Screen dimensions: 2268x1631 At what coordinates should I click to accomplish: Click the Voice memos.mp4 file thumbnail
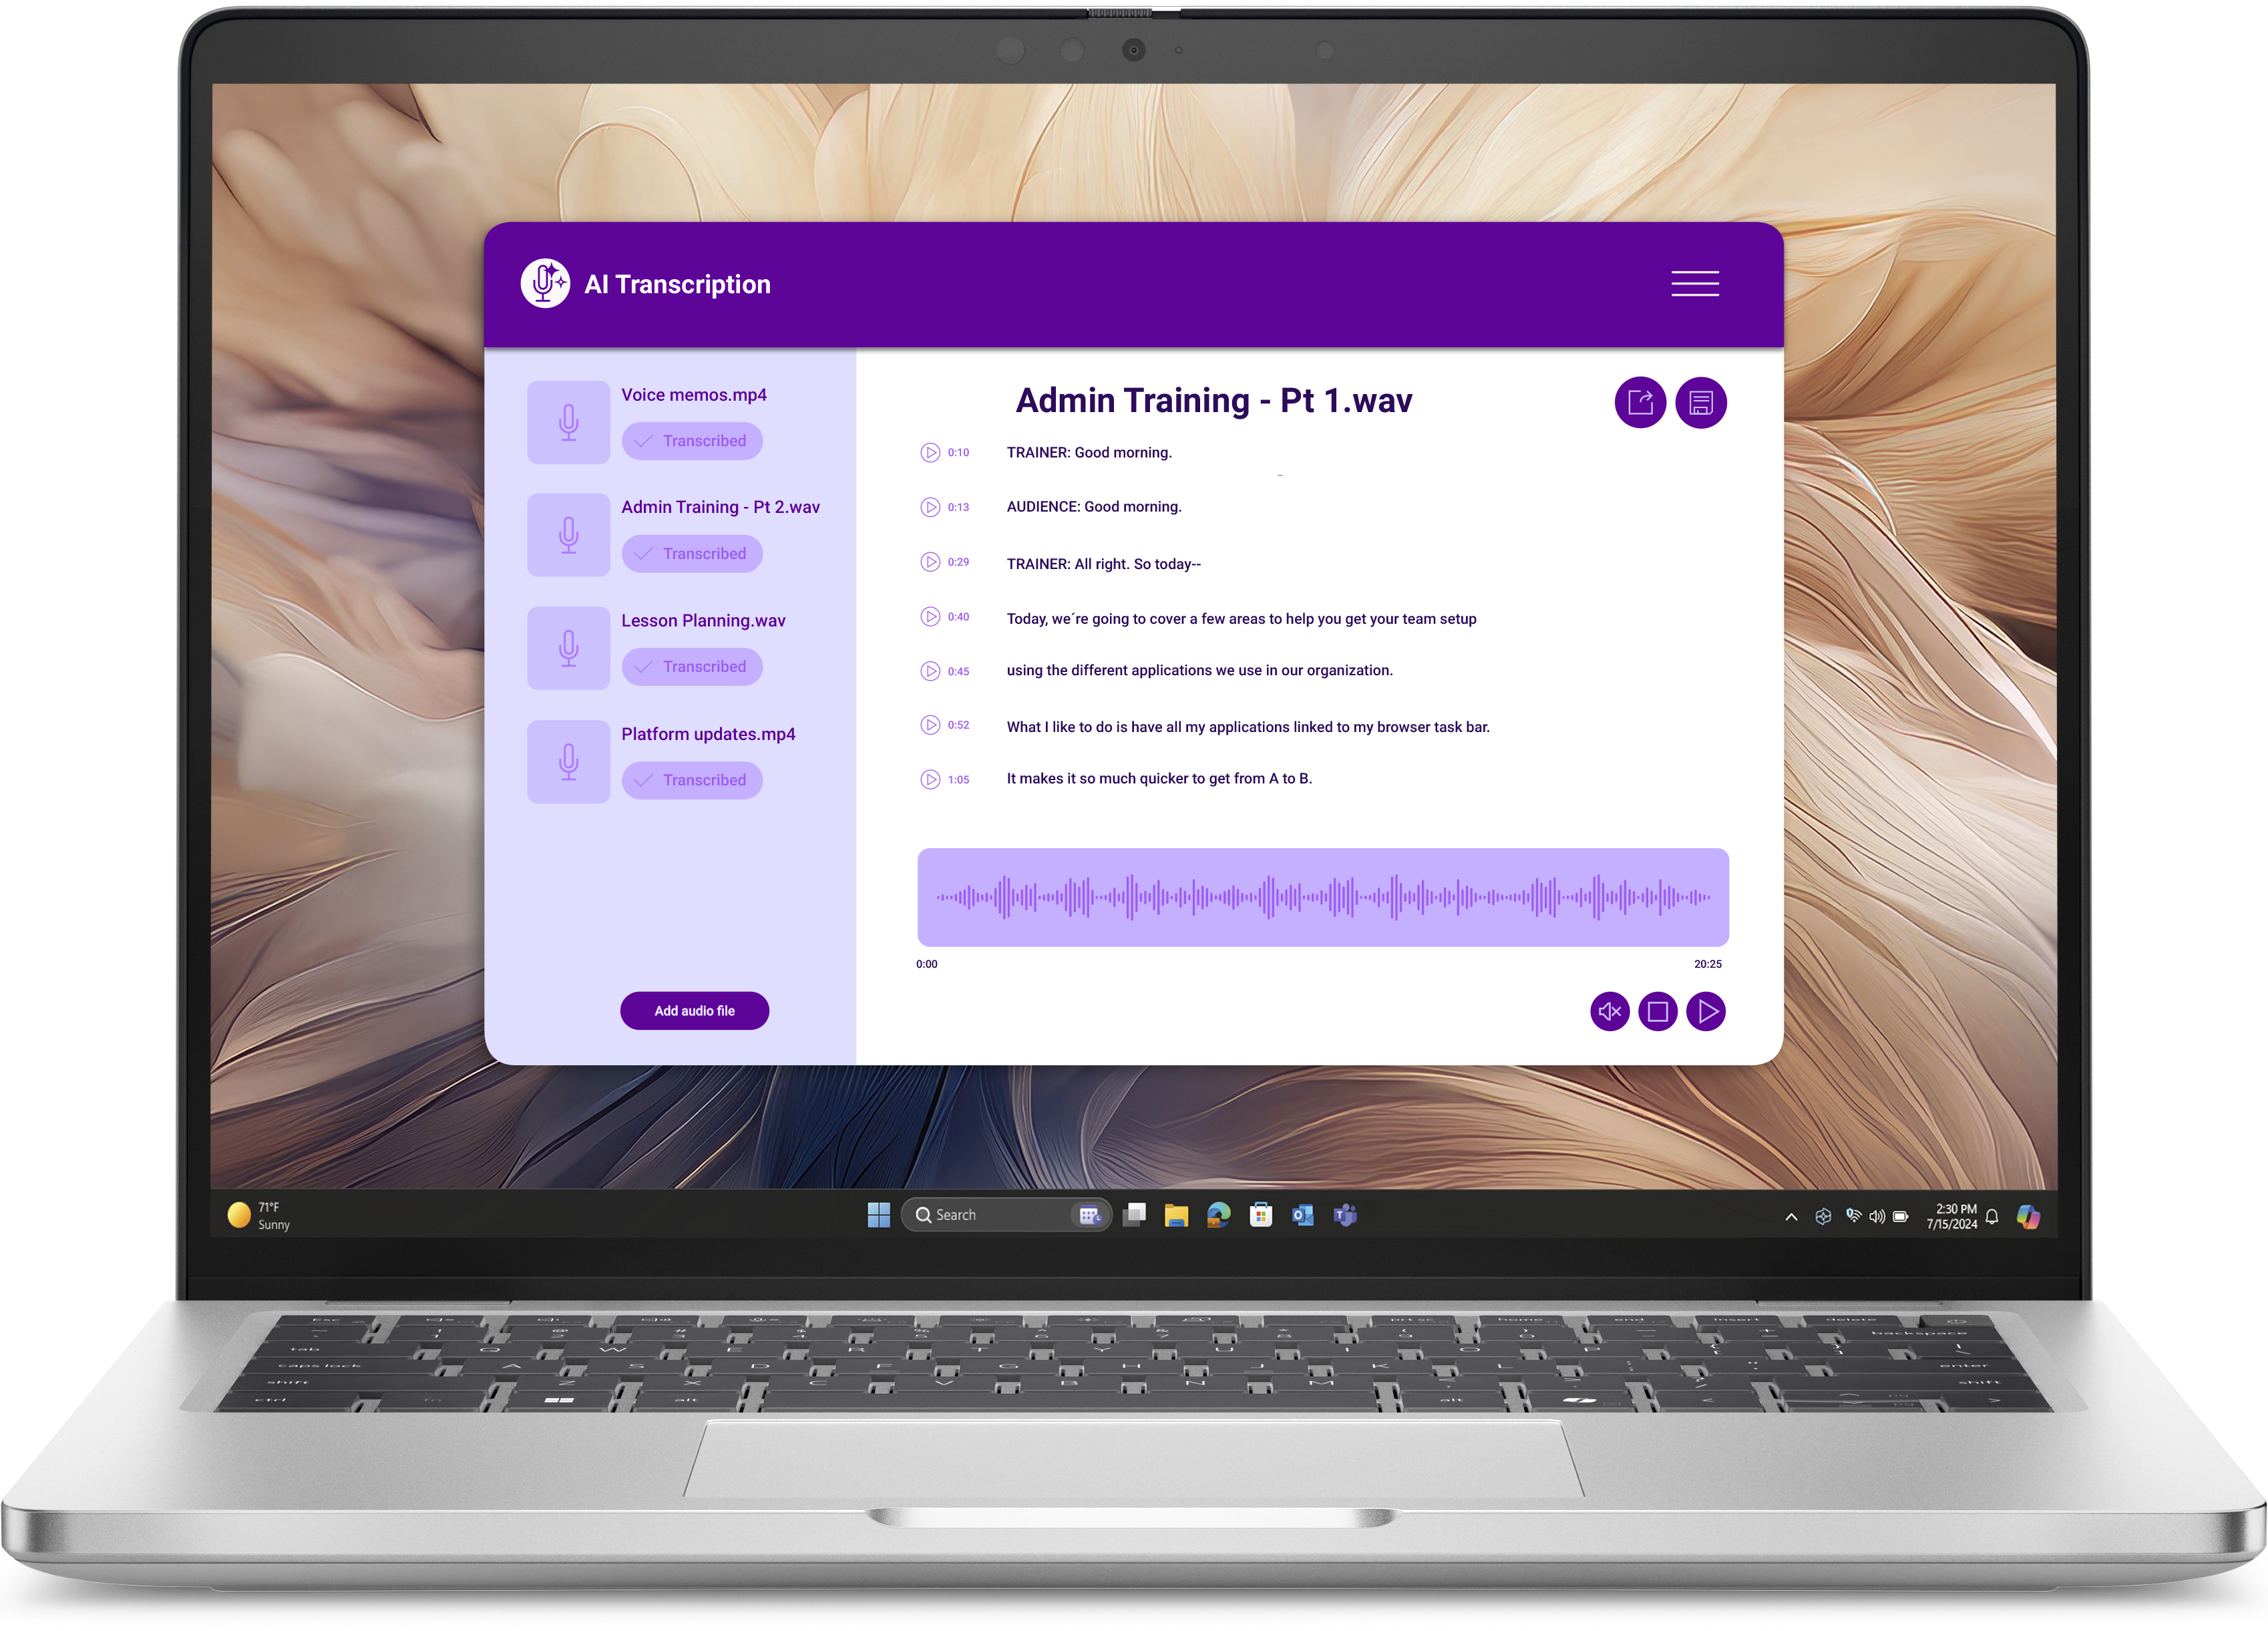coord(567,419)
